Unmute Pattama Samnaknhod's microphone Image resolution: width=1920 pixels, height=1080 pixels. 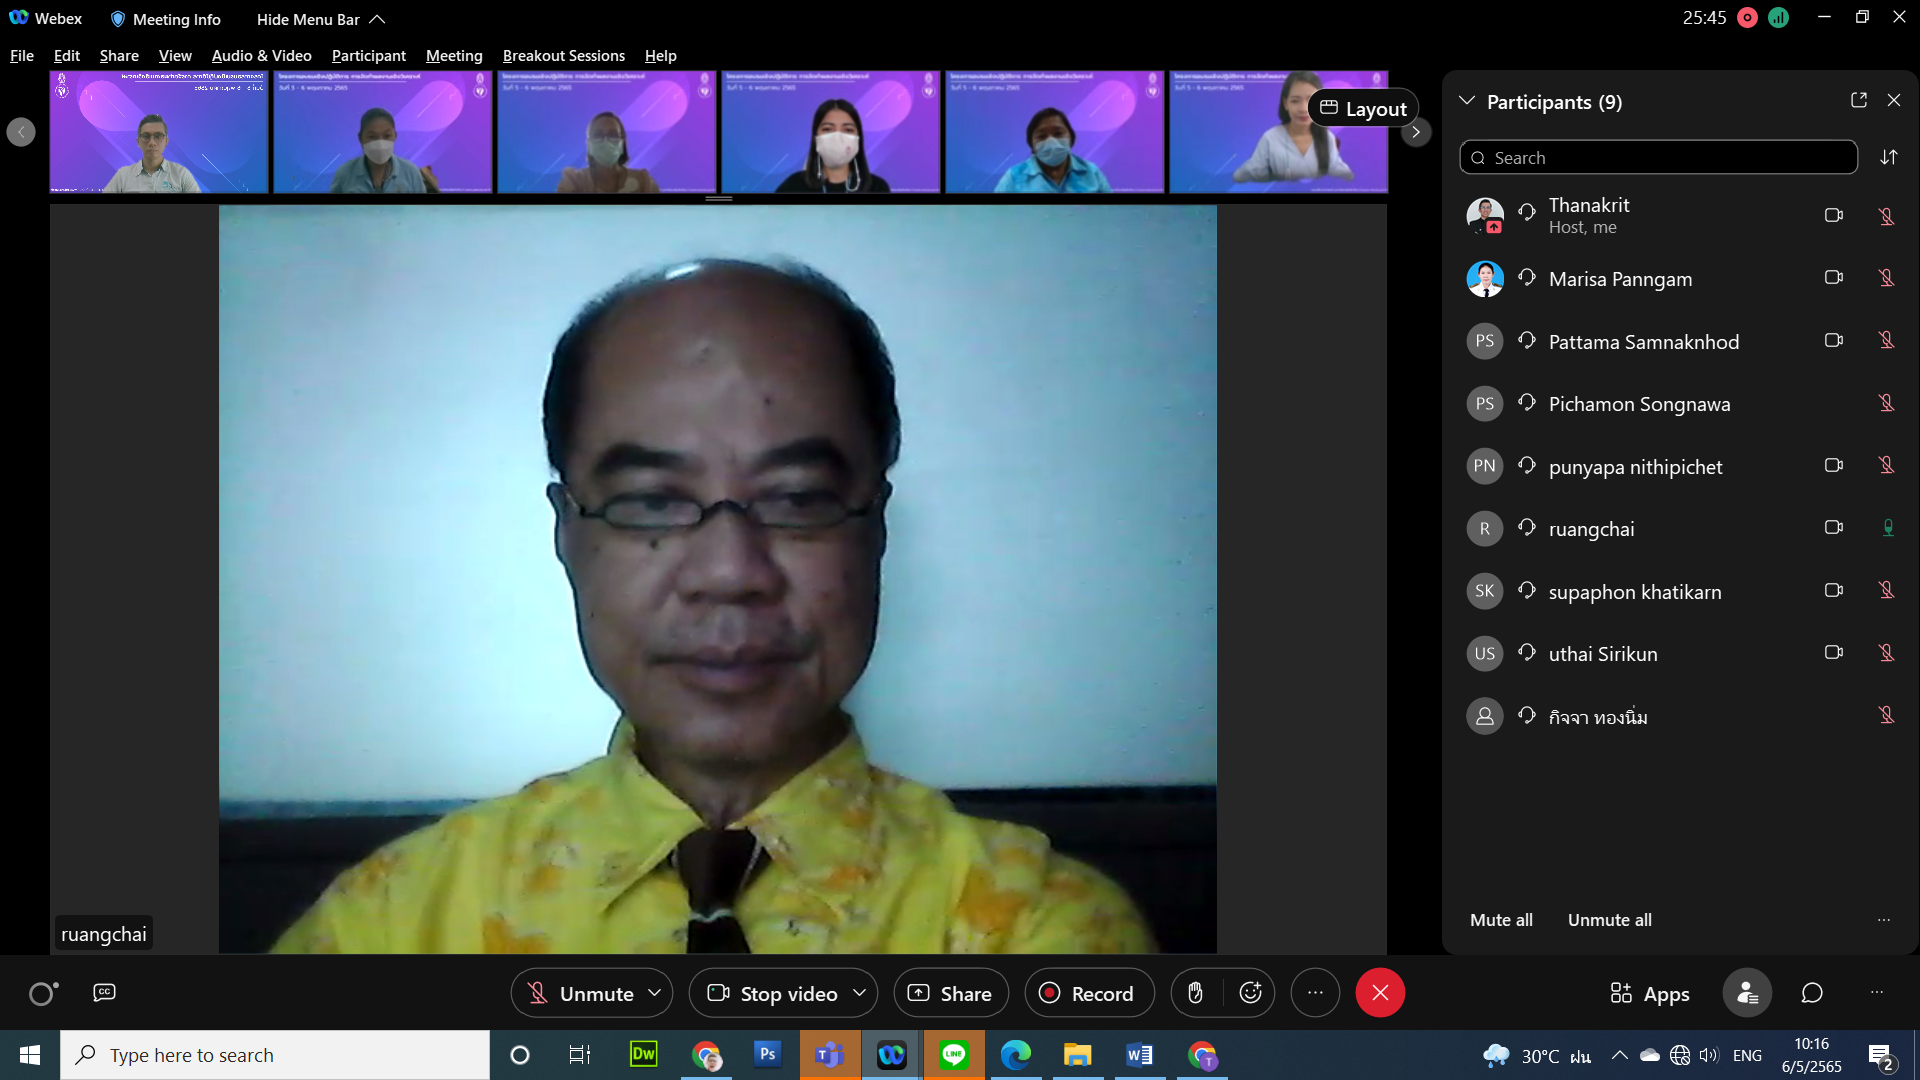[1886, 341]
